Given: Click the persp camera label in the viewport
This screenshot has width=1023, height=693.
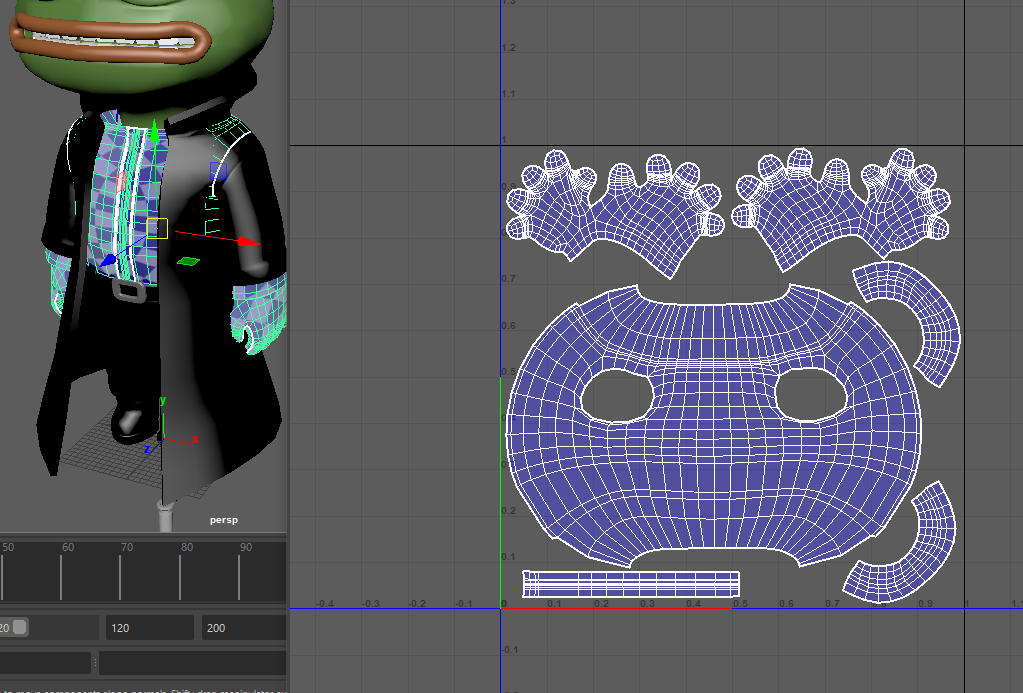Looking at the screenshot, I should click(x=224, y=520).
